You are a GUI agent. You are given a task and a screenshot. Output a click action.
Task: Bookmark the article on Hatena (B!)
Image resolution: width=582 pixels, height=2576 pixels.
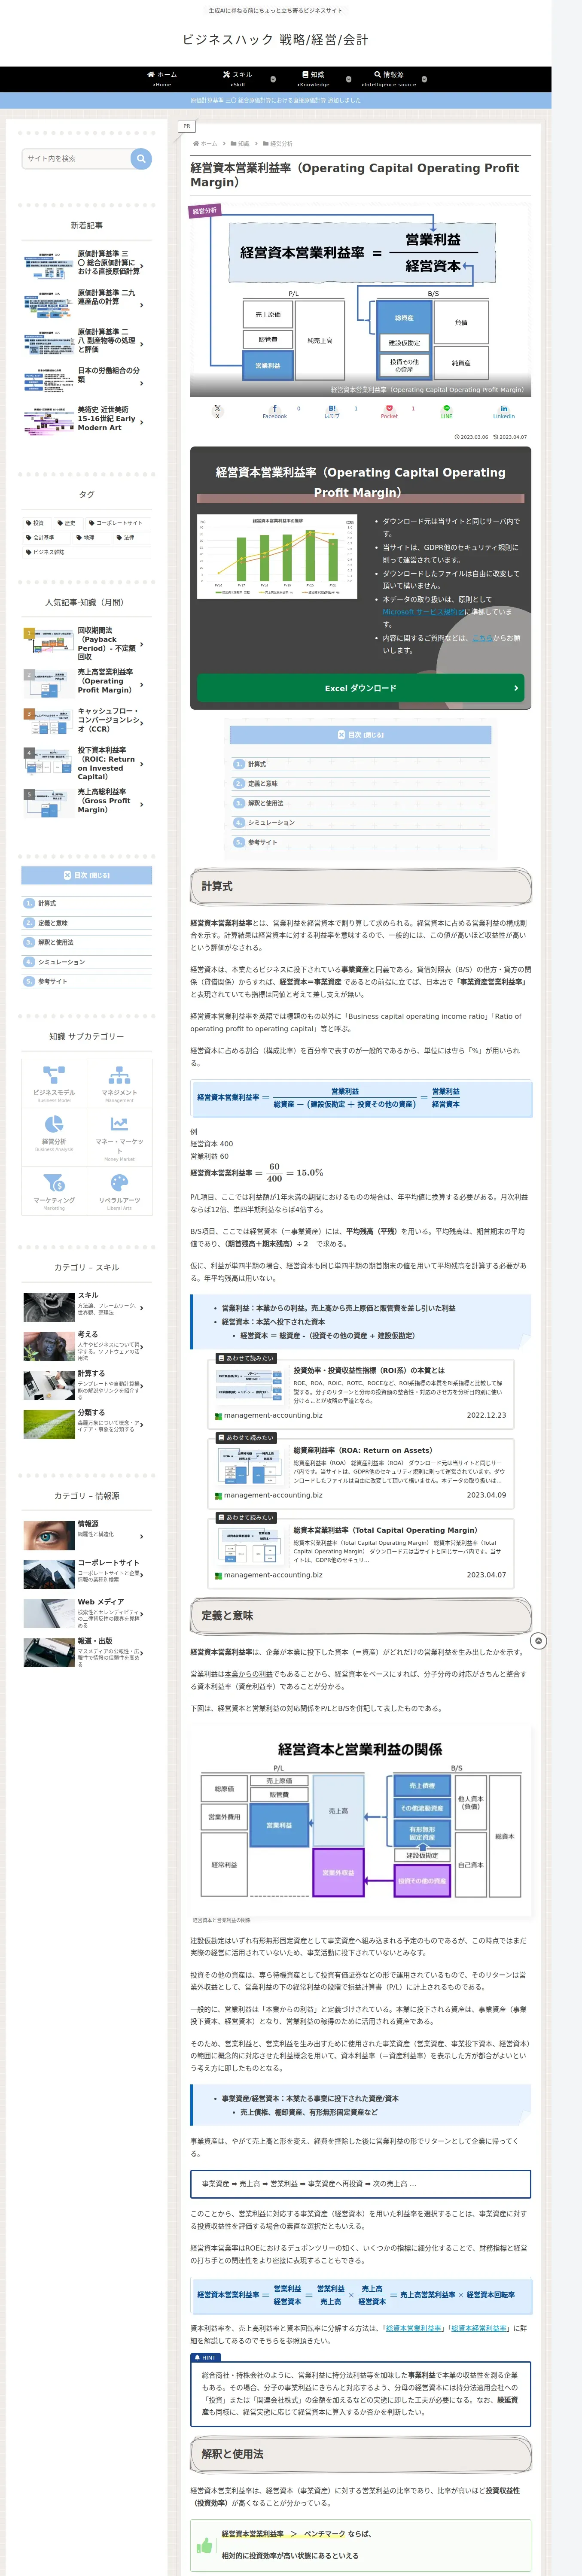pyautogui.click(x=332, y=411)
